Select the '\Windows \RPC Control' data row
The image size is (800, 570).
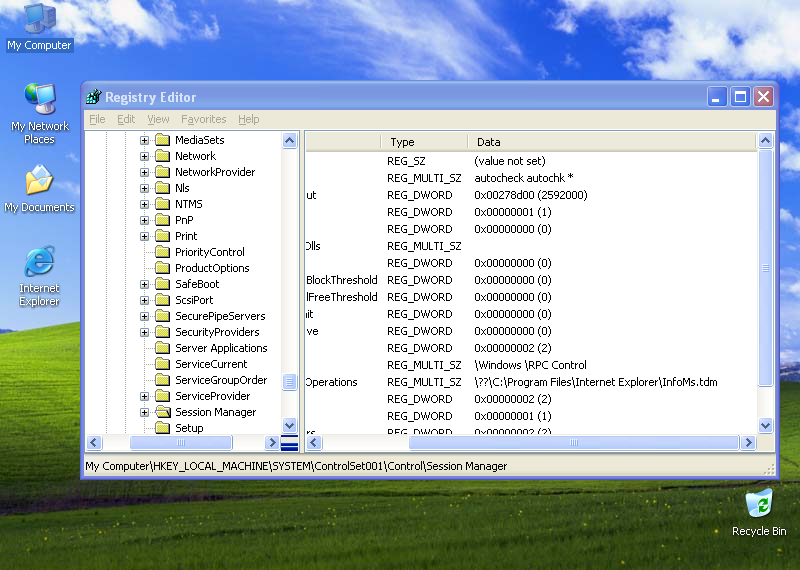click(x=530, y=365)
